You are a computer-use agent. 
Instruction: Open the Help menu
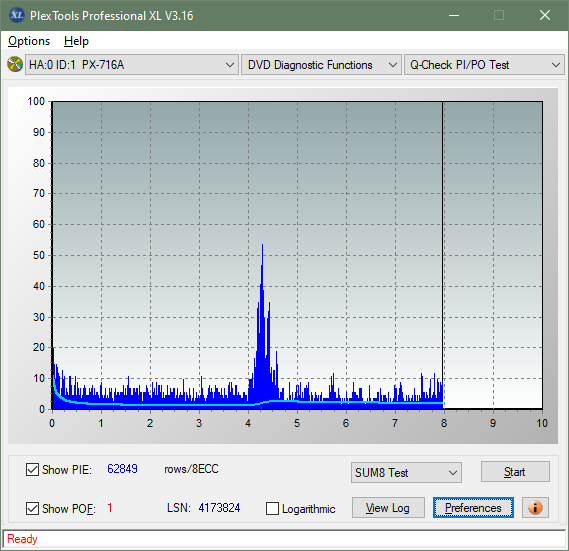tap(76, 41)
